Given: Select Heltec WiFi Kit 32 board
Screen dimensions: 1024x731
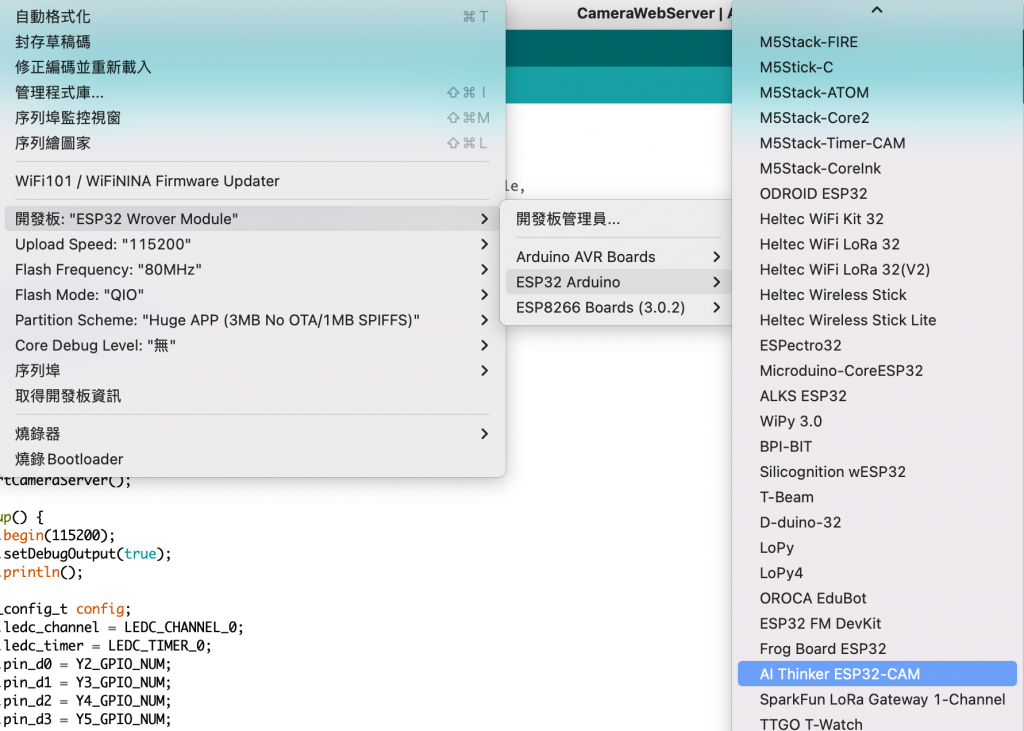Looking at the screenshot, I should pos(877,219).
